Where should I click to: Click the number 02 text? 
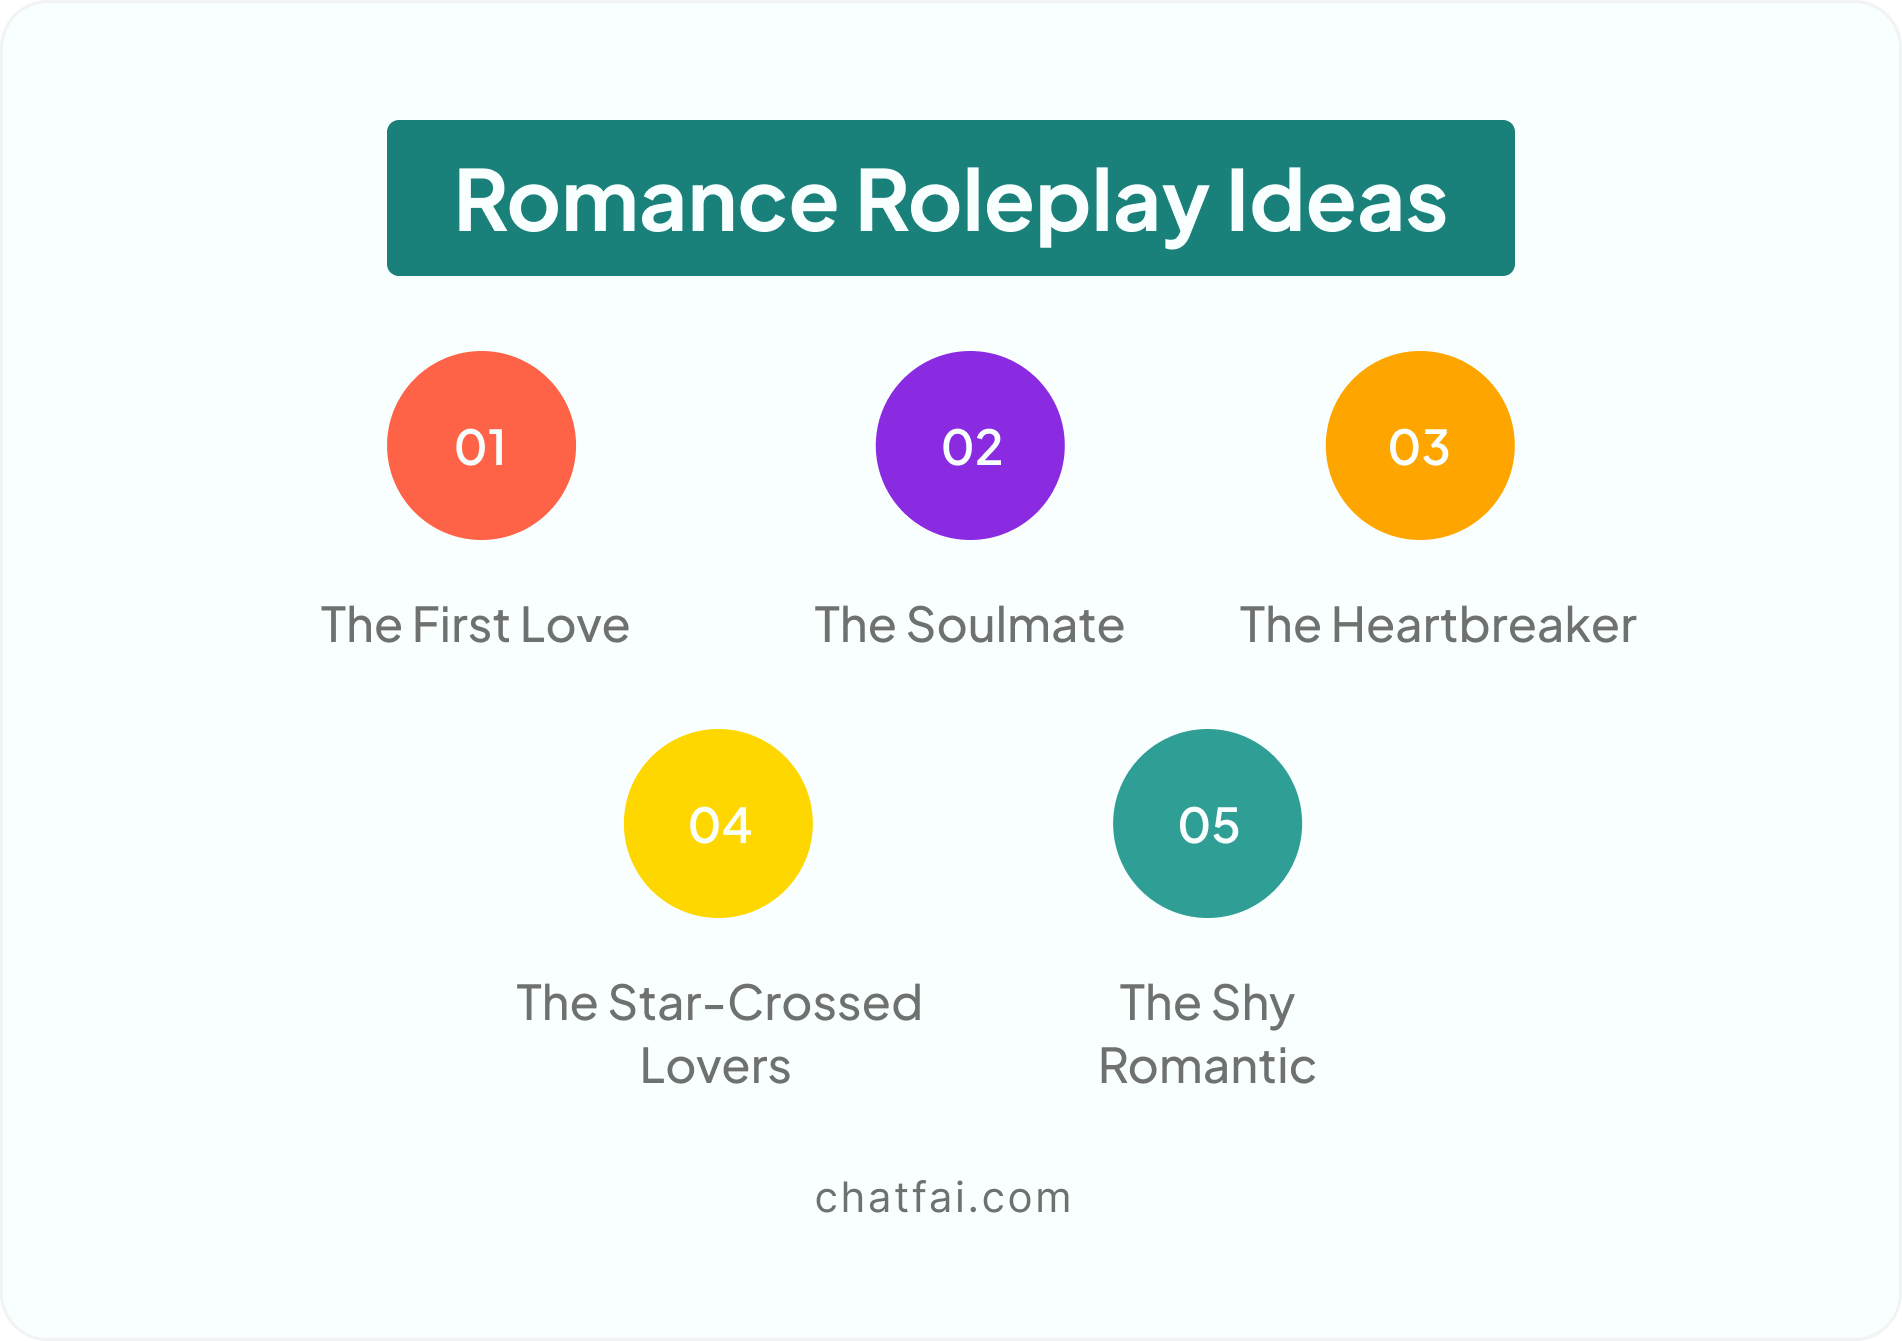[x=972, y=447]
